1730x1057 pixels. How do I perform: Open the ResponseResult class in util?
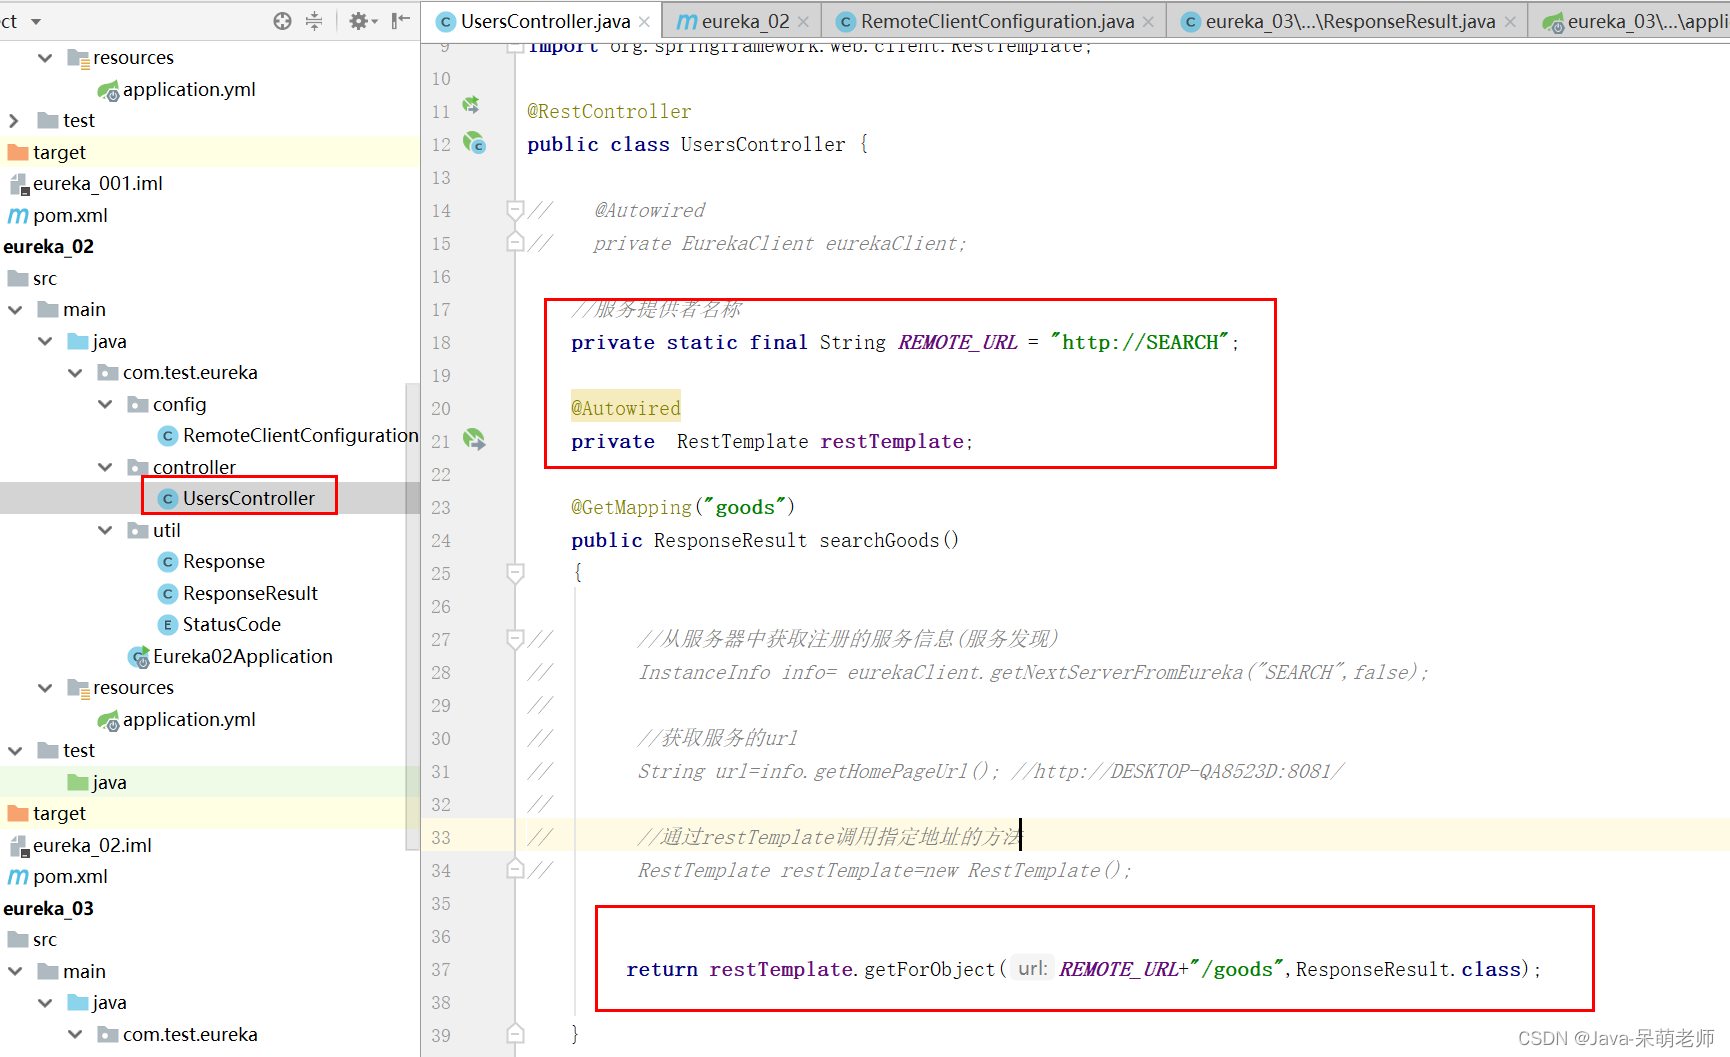coord(250,593)
